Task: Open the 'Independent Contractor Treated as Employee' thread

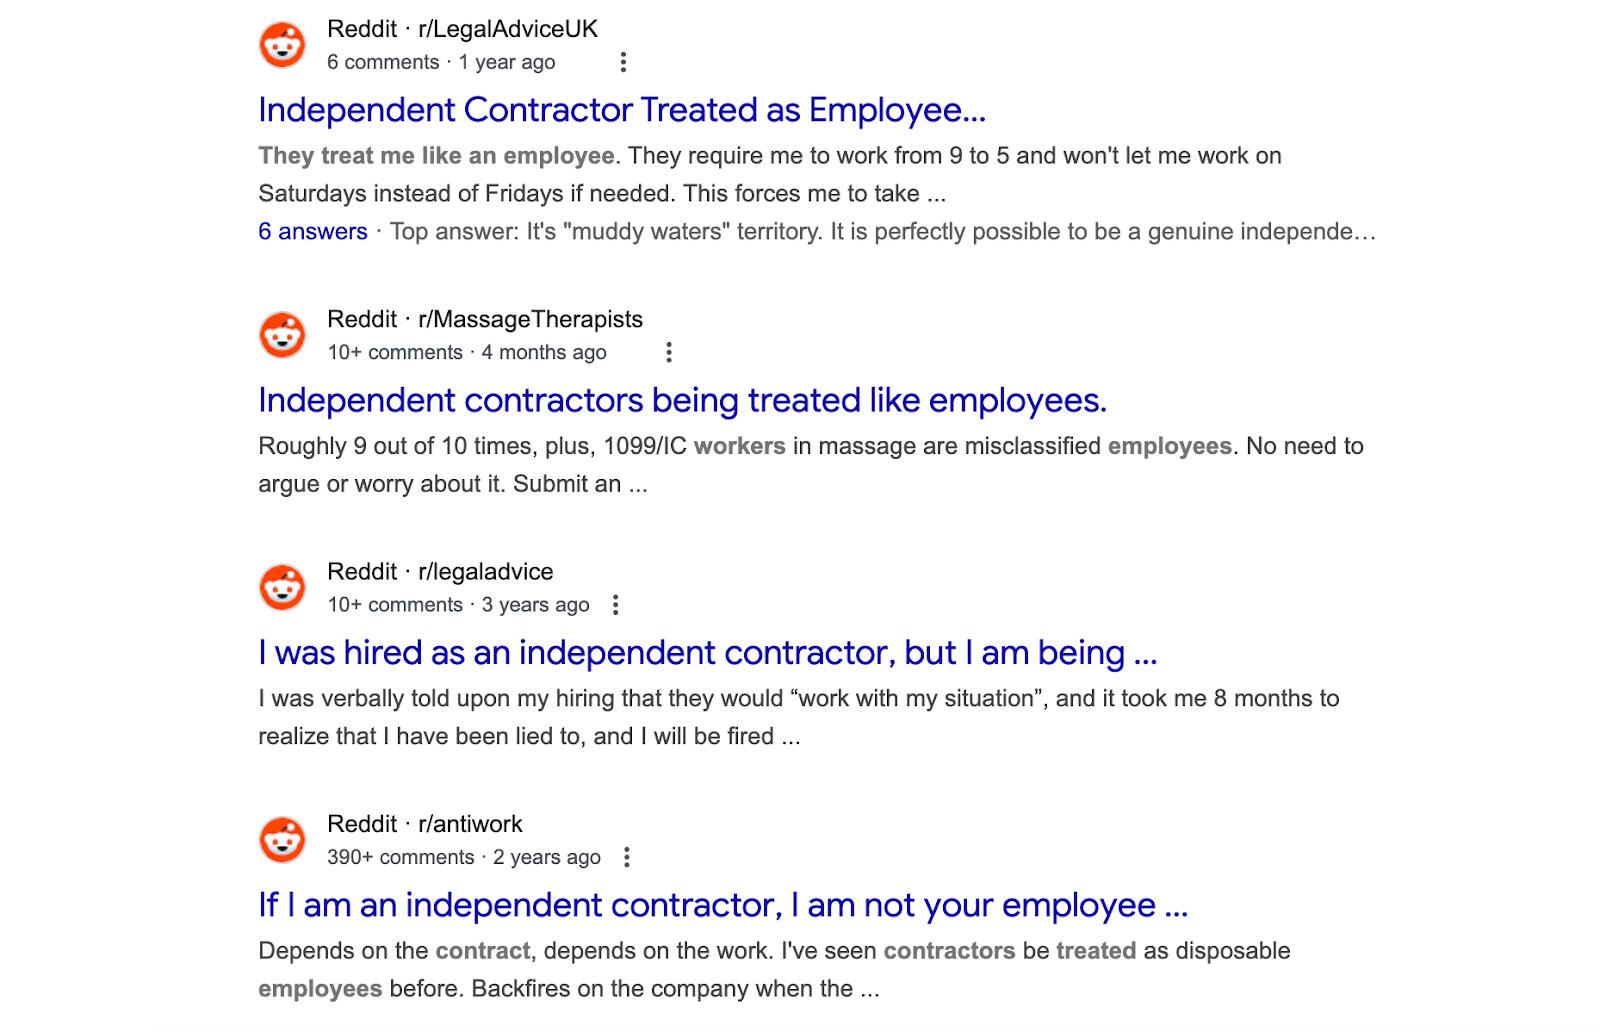Action: pos(621,110)
